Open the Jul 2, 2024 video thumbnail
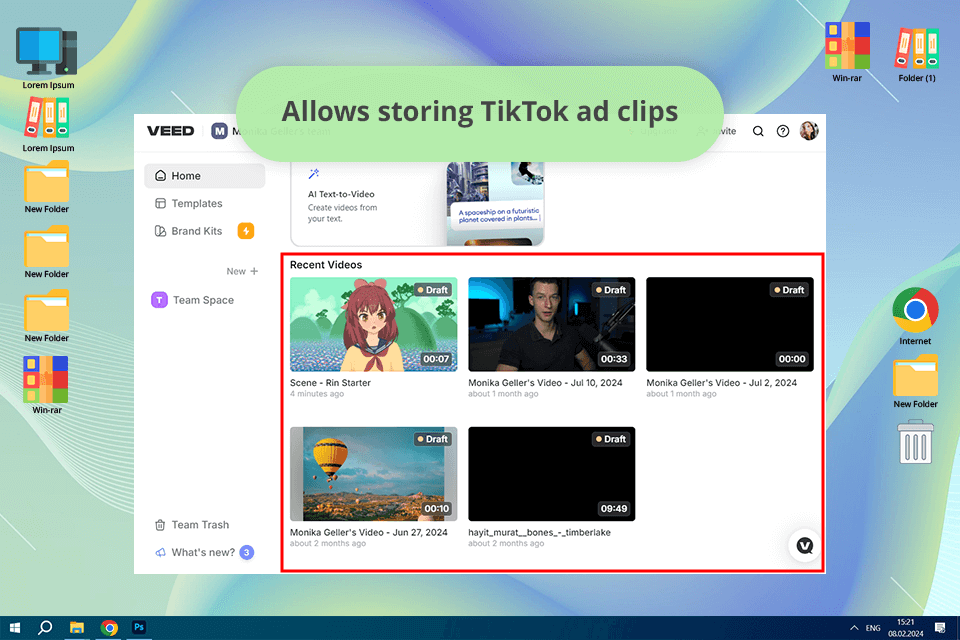This screenshot has height=640, width=960. (x=730, y=325)
